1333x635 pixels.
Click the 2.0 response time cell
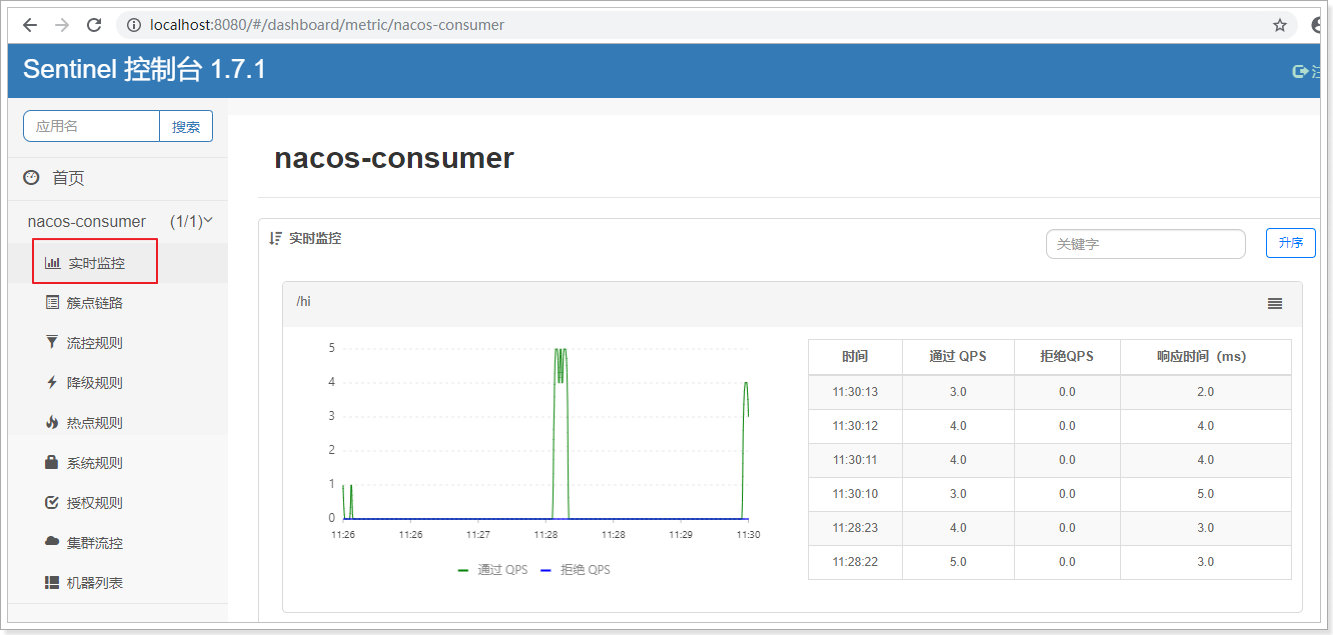coord(1206,392)
